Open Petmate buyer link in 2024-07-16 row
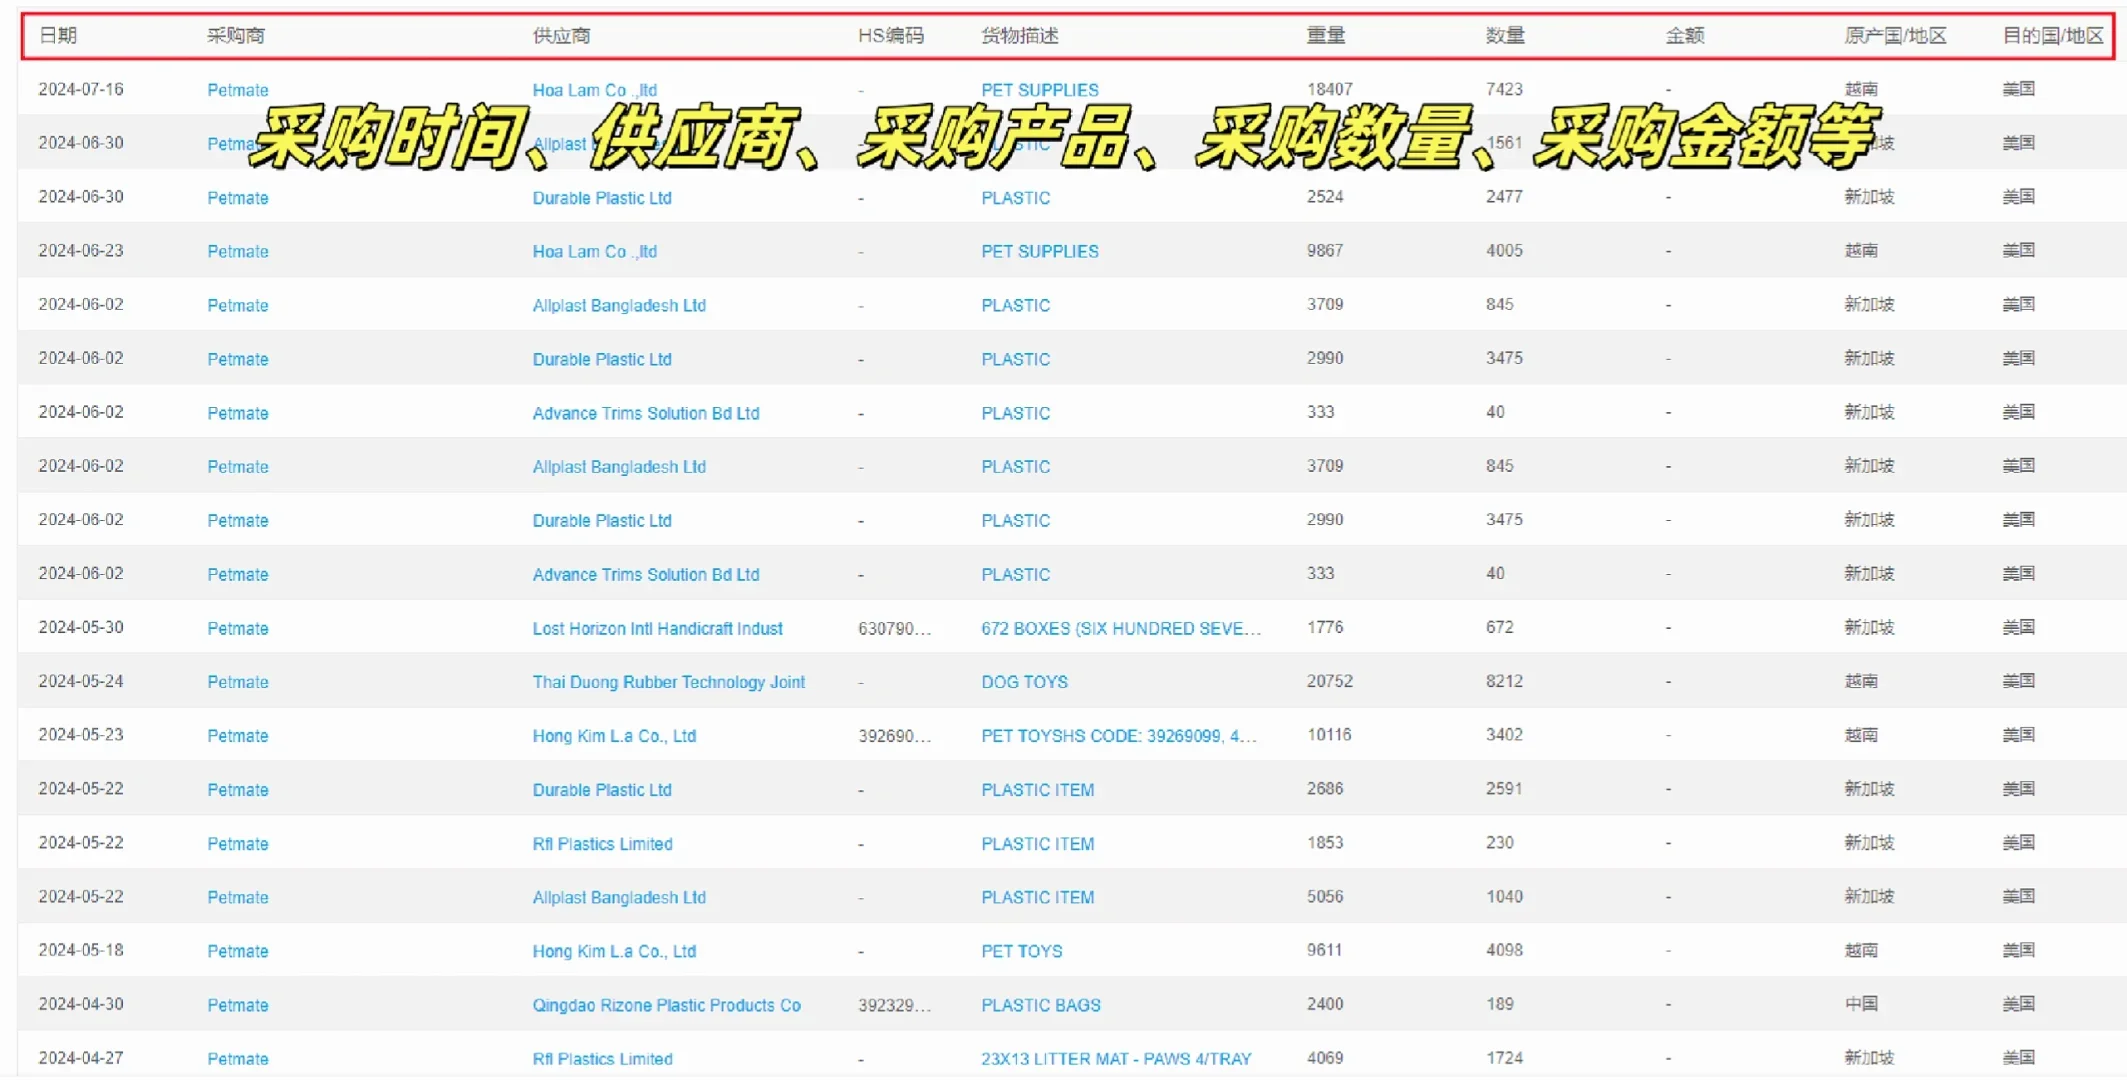The height and width of the screenshot is (1080, 2127). pyautogui.click(x=237, y=90)
